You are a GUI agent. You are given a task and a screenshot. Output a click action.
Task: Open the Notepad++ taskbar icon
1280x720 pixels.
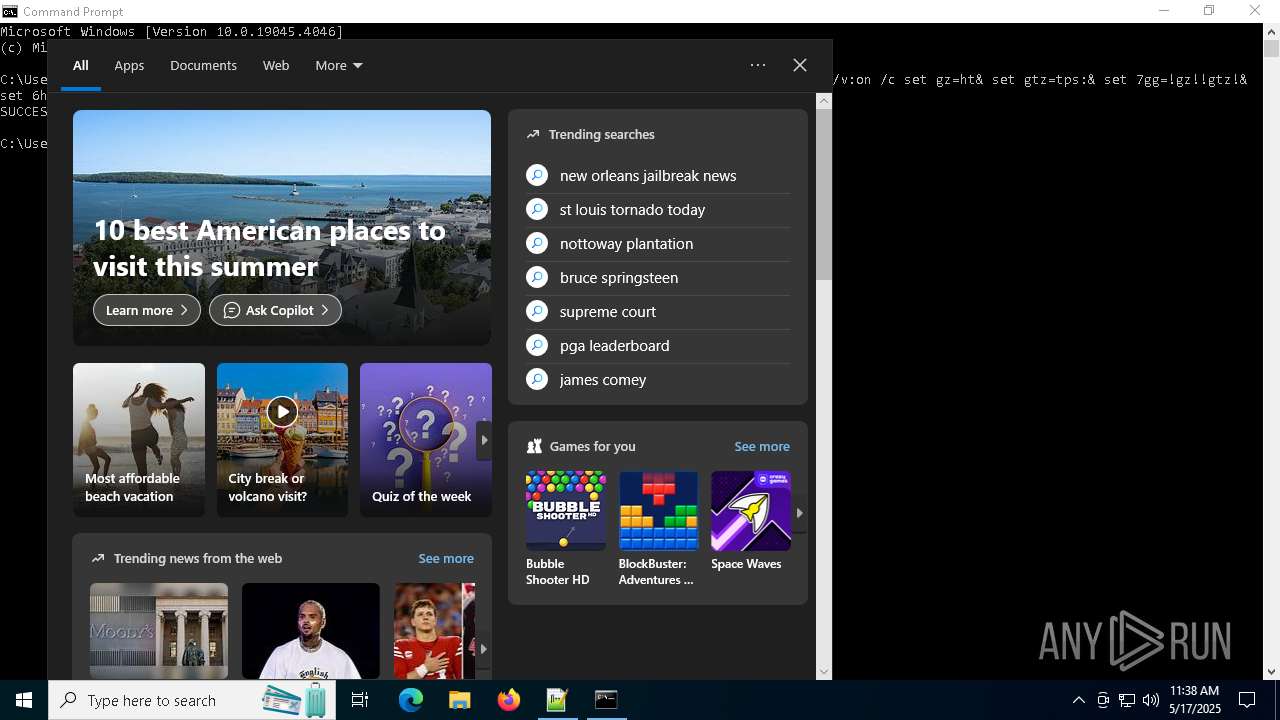point(557,700)
